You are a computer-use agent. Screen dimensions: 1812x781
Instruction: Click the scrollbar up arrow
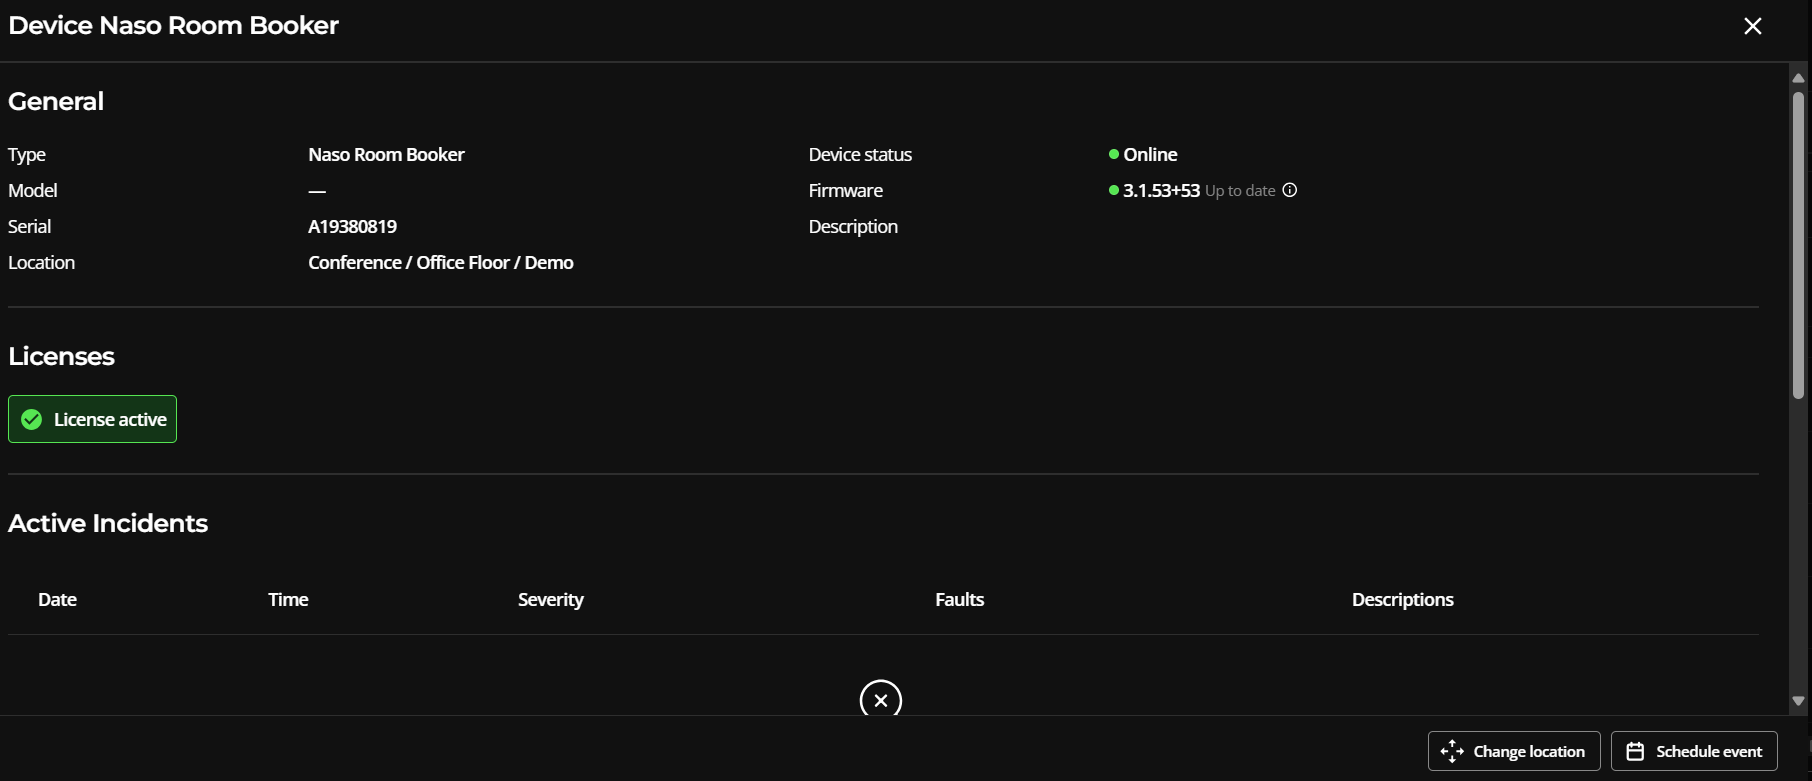pos(1798,78)
